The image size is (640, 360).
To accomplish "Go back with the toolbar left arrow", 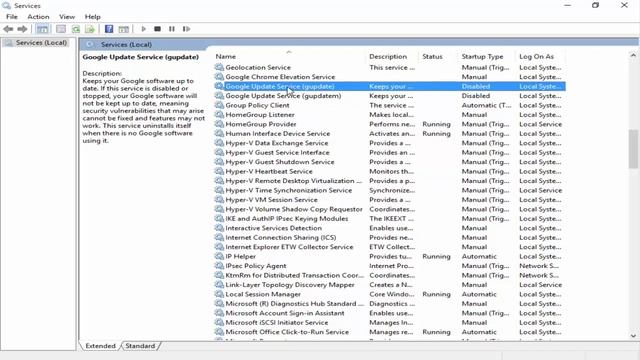I will 8,29.
